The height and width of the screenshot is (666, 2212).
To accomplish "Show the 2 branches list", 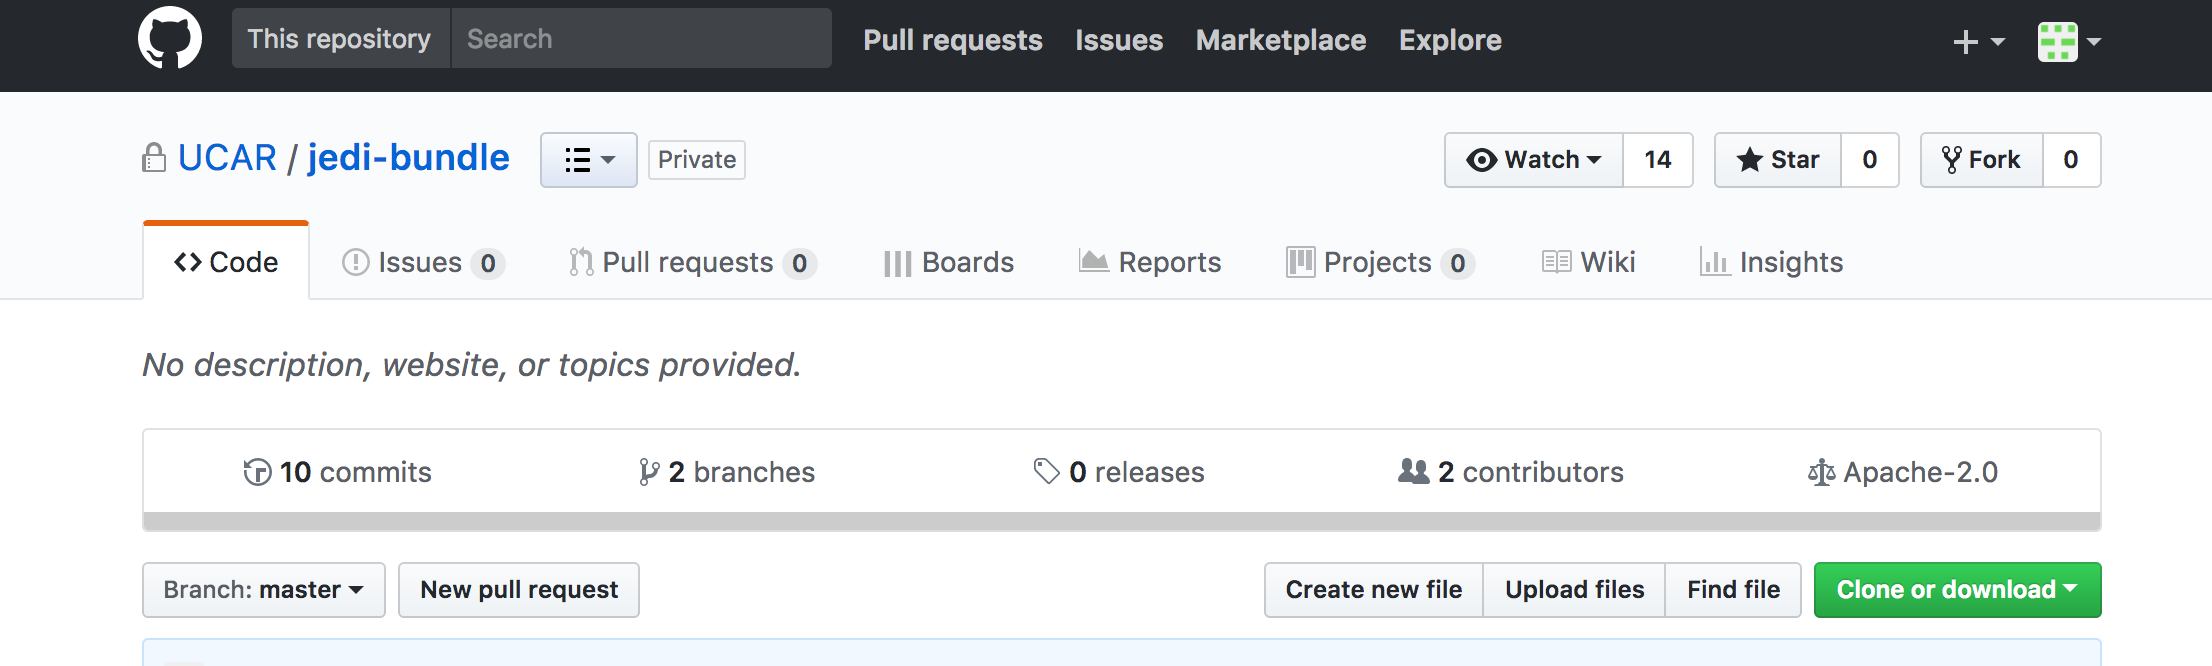I will 727,472.
